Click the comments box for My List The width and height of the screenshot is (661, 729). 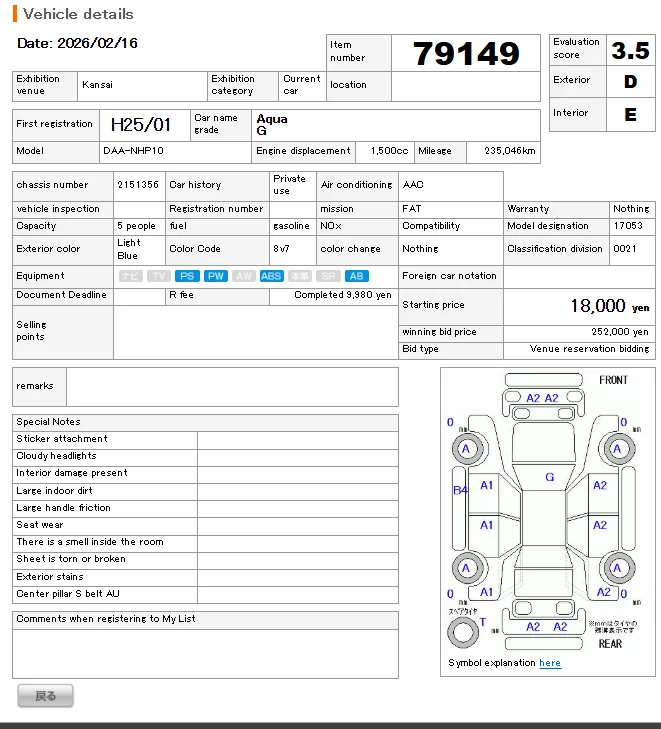(205, 654)
